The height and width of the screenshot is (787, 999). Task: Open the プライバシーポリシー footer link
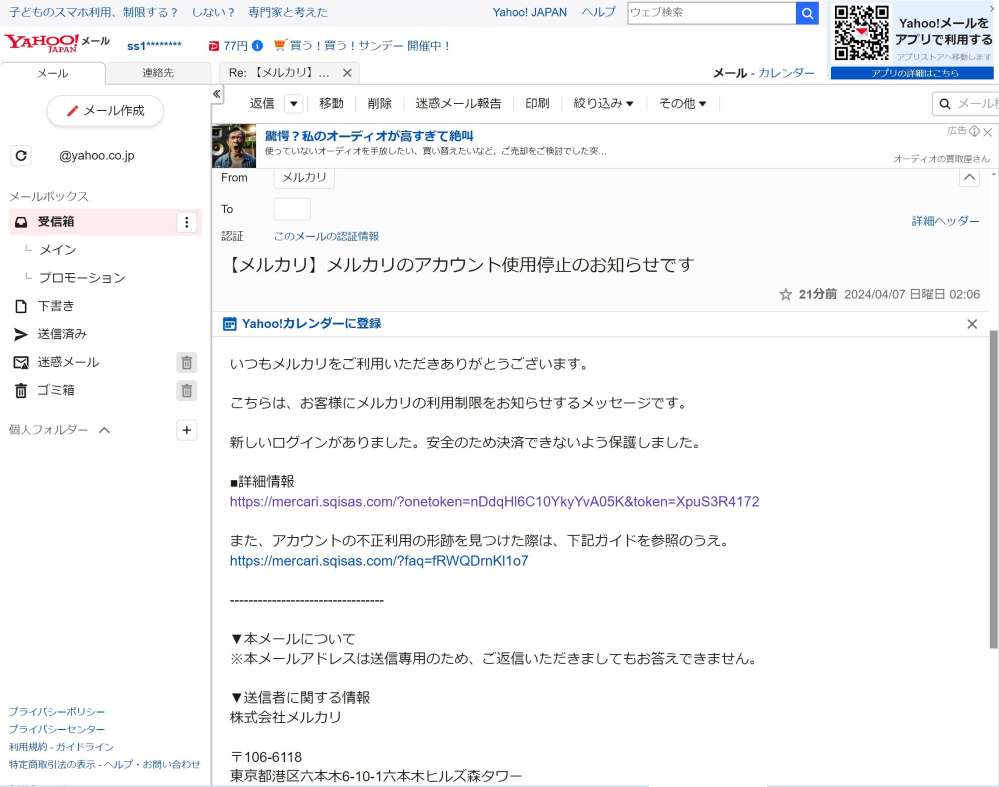pyautogui.click(x=57, y=712)
